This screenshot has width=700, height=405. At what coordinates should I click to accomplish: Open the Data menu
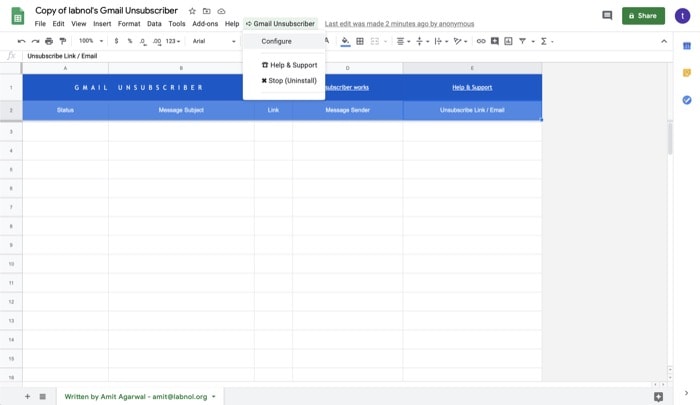click(x=154, y=24)
